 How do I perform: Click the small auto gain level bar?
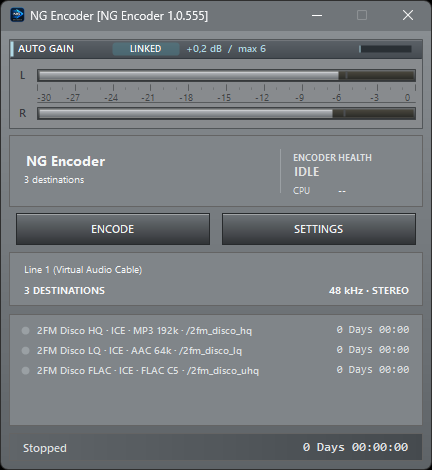pyautogui.click(x=385, y=49)
